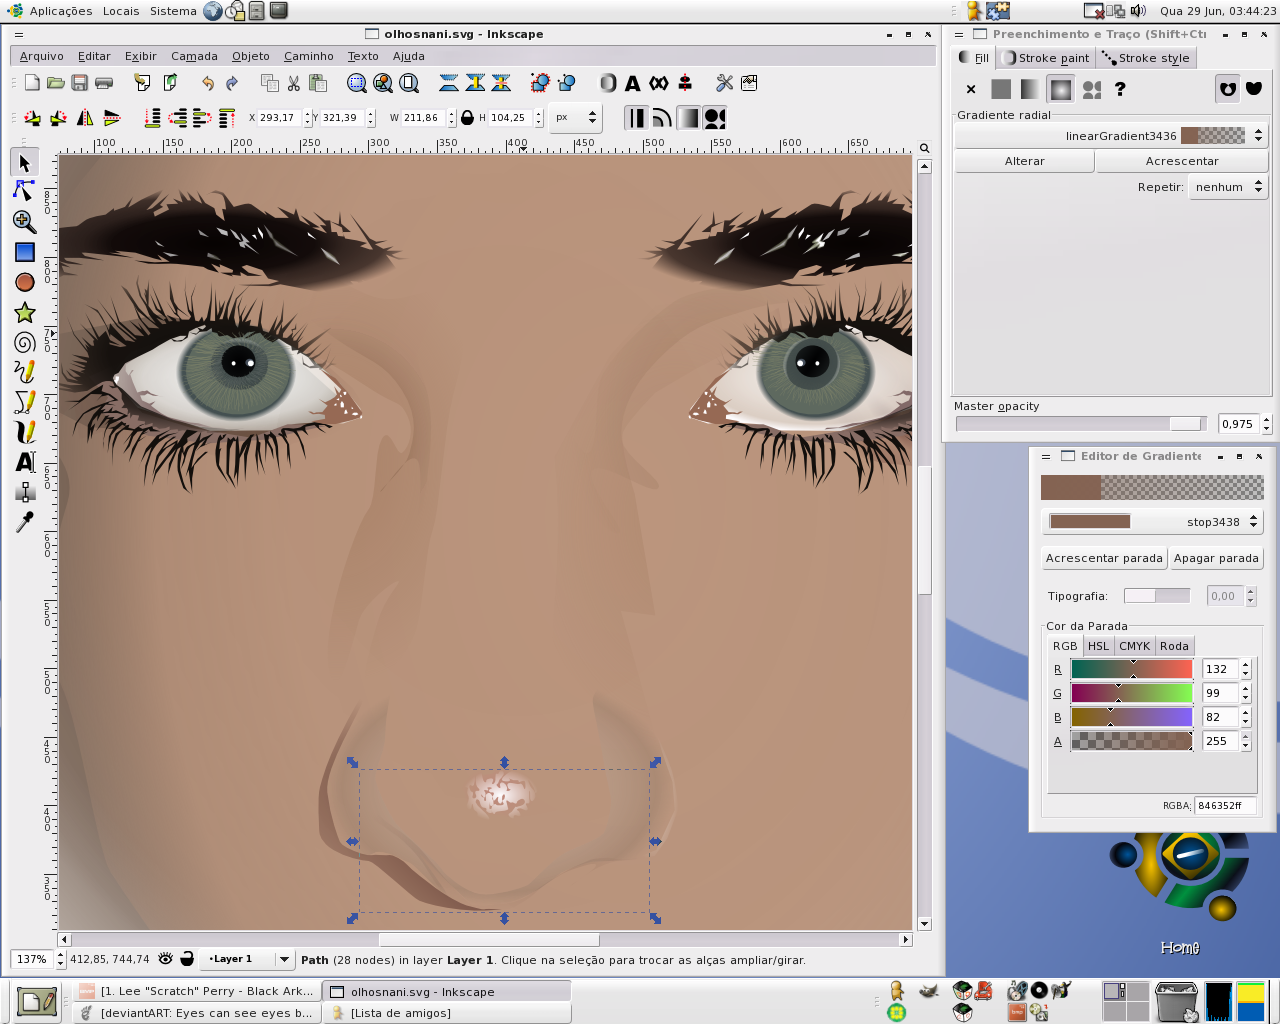Switch to the HSL color tab

click(1098, 646)
